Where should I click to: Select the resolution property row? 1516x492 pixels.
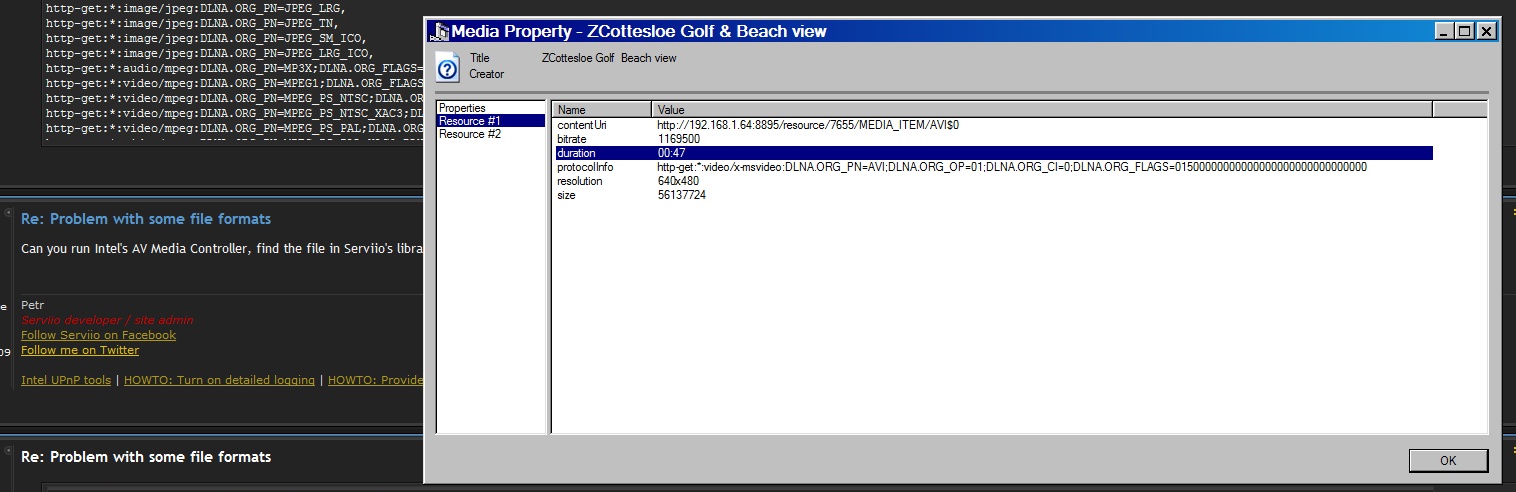coord(580,181)
